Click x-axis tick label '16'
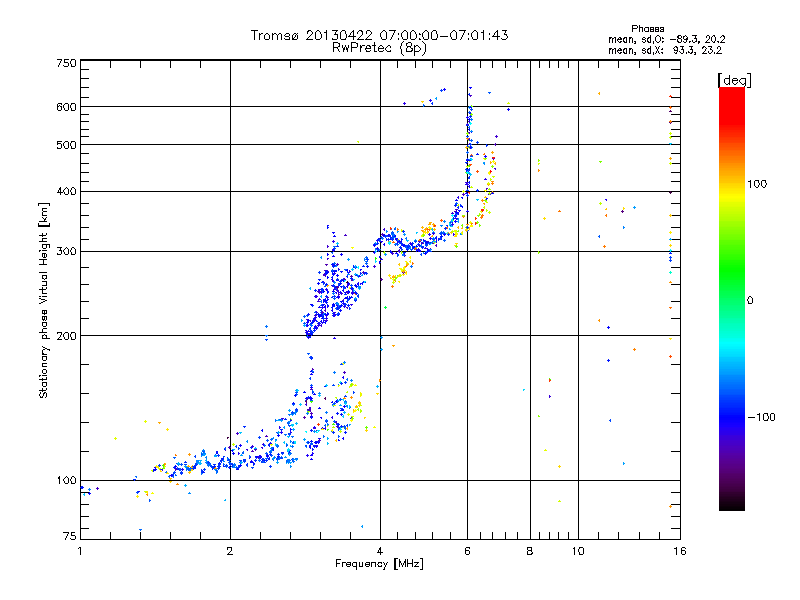The image size is (800, 600). pos(680,551)
